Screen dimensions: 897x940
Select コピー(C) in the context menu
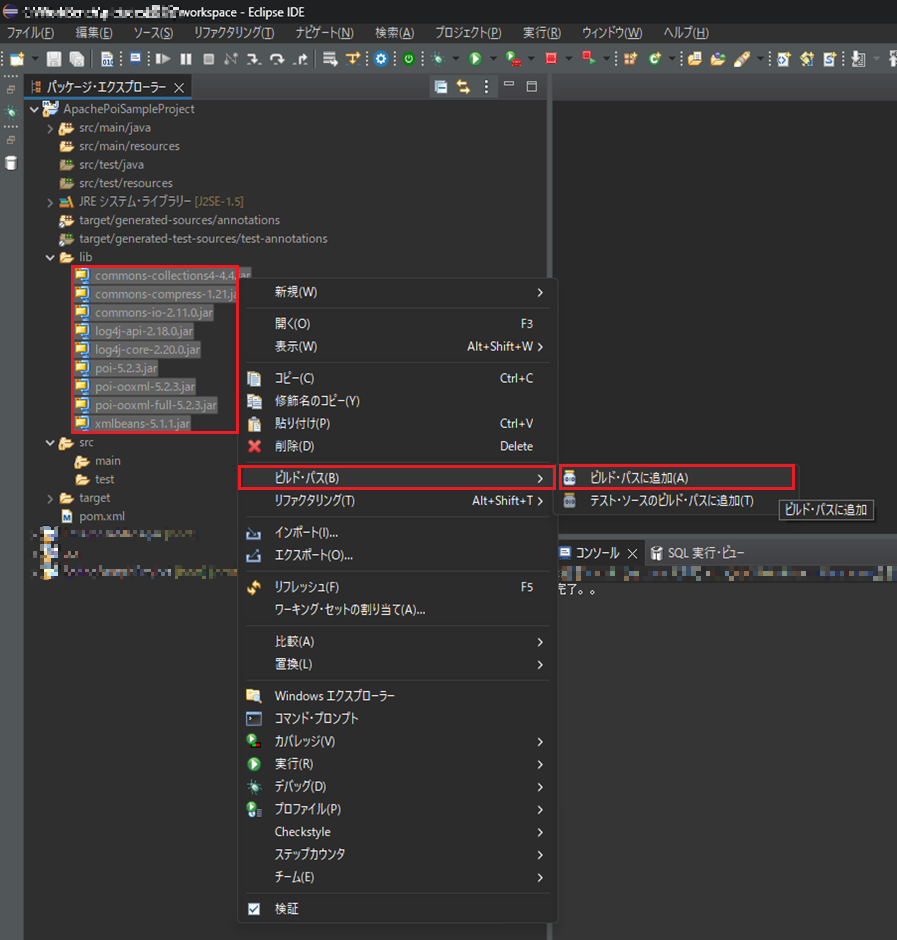click(396, 378)
